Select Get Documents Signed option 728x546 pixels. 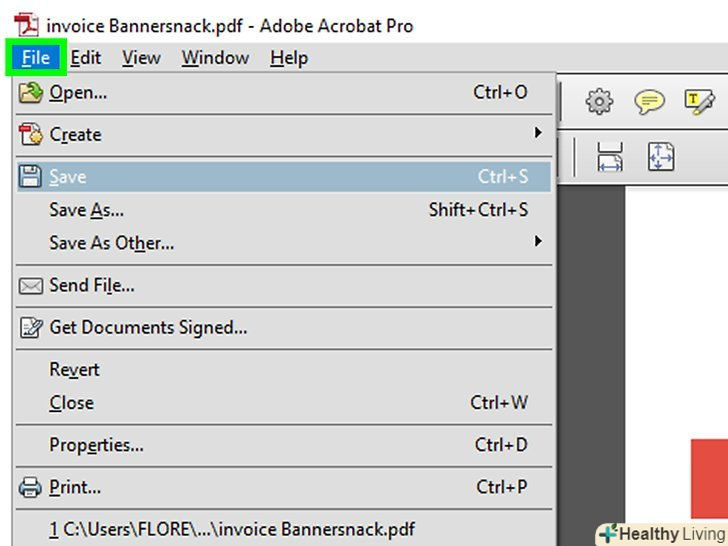(148, 327)
